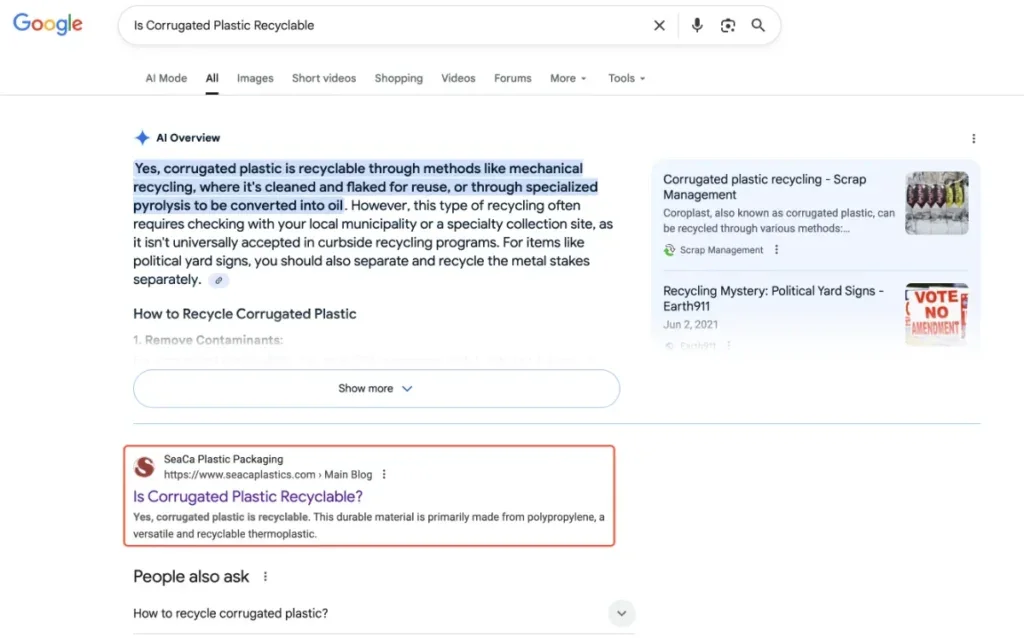Viewport: 1024px width, 638px height.
Task: Open Corrugated plastic recycling Scrap Management article
Action: point(764,187)
